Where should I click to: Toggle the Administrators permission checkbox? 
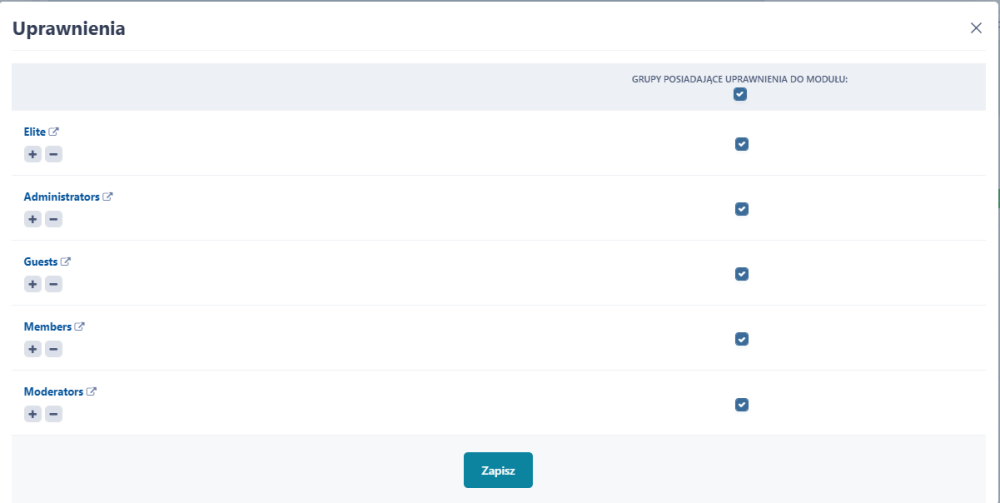741,209
